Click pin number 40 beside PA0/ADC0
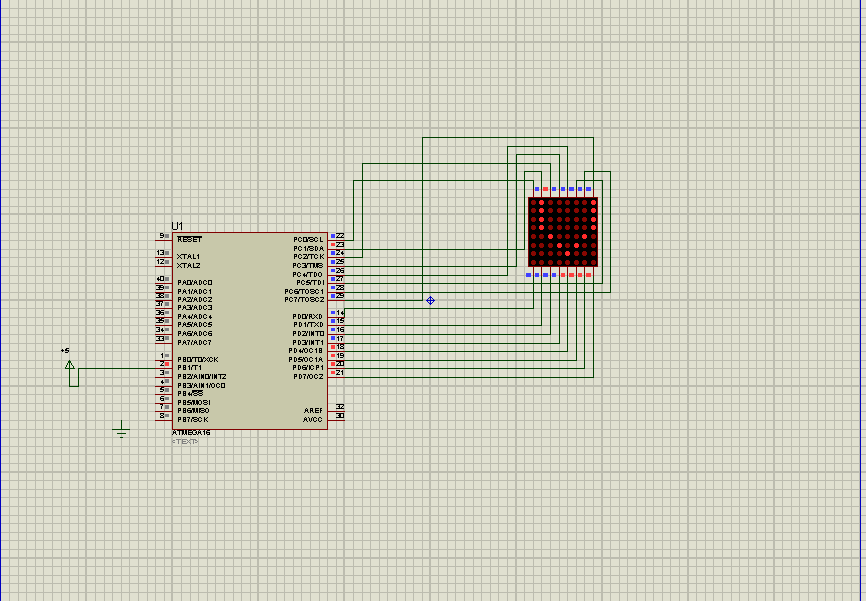The width and height of the screenshot is (866, 601). pyautogui.click(x=160, y=279)
